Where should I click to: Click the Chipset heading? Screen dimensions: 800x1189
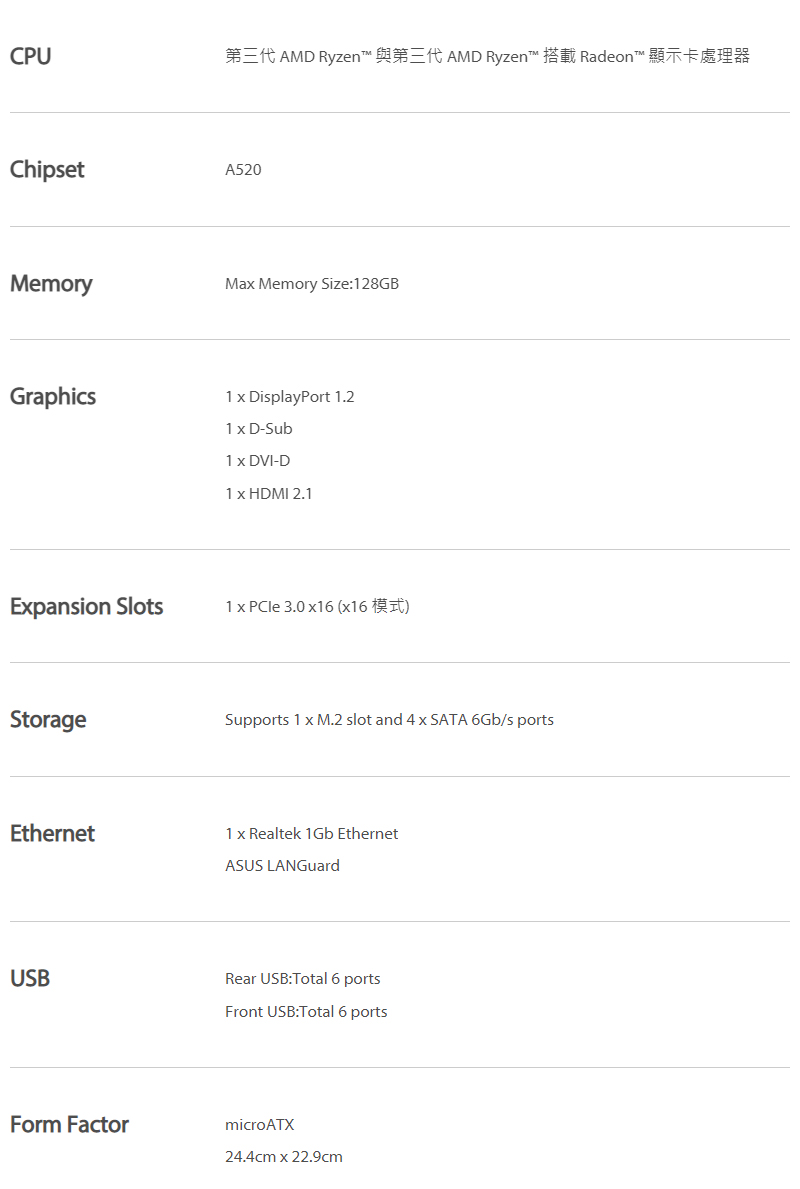(47, 170)
